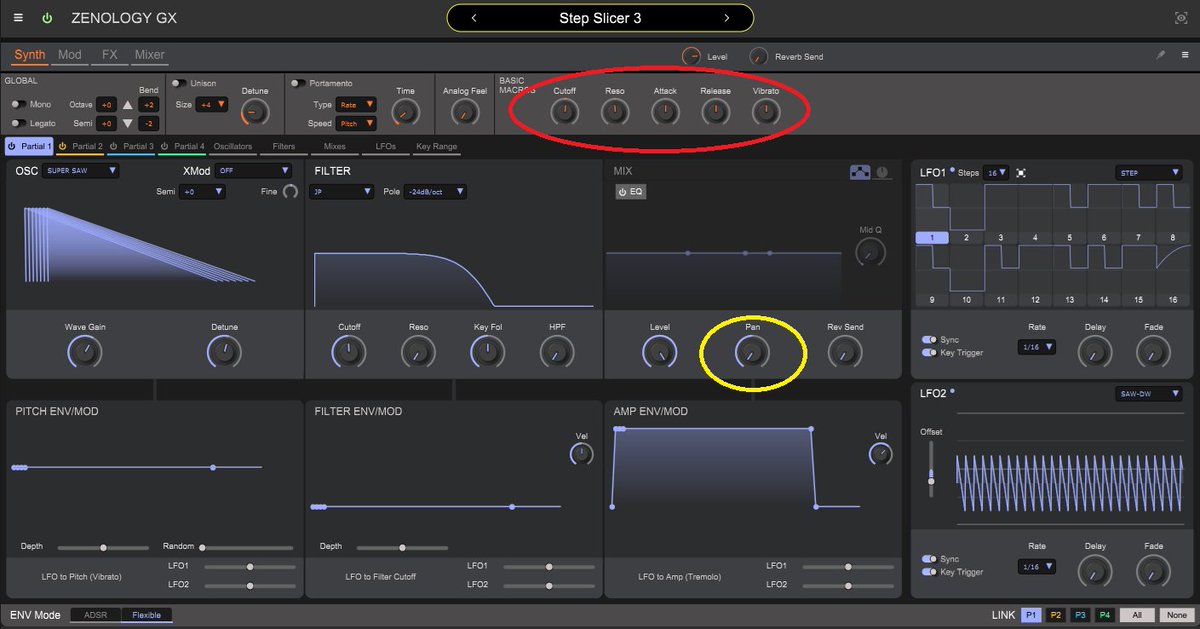Open the Portamento Type dropdown

pos(356,104)
